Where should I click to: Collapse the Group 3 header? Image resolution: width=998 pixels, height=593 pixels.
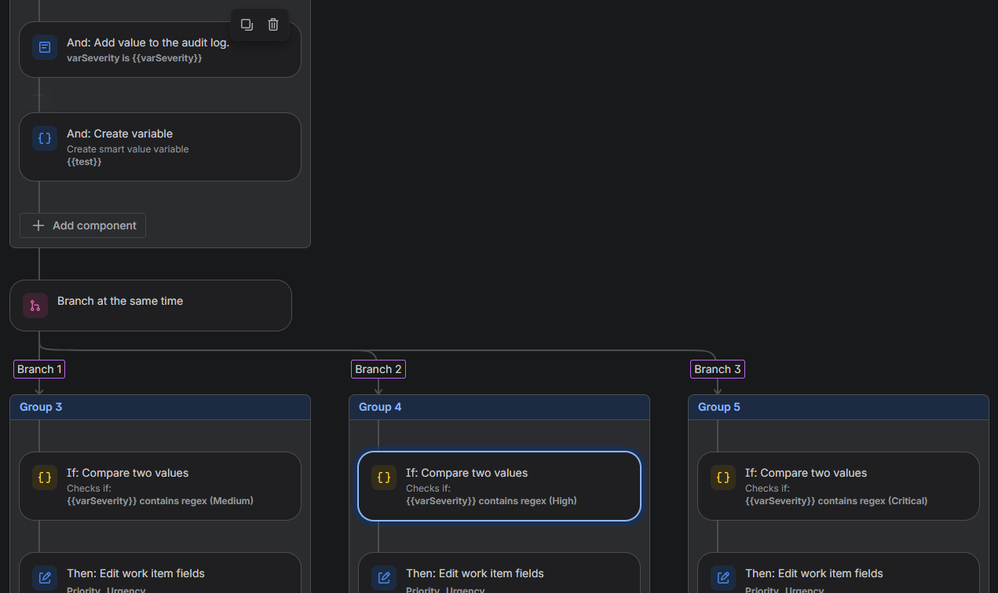coord(160,407)
